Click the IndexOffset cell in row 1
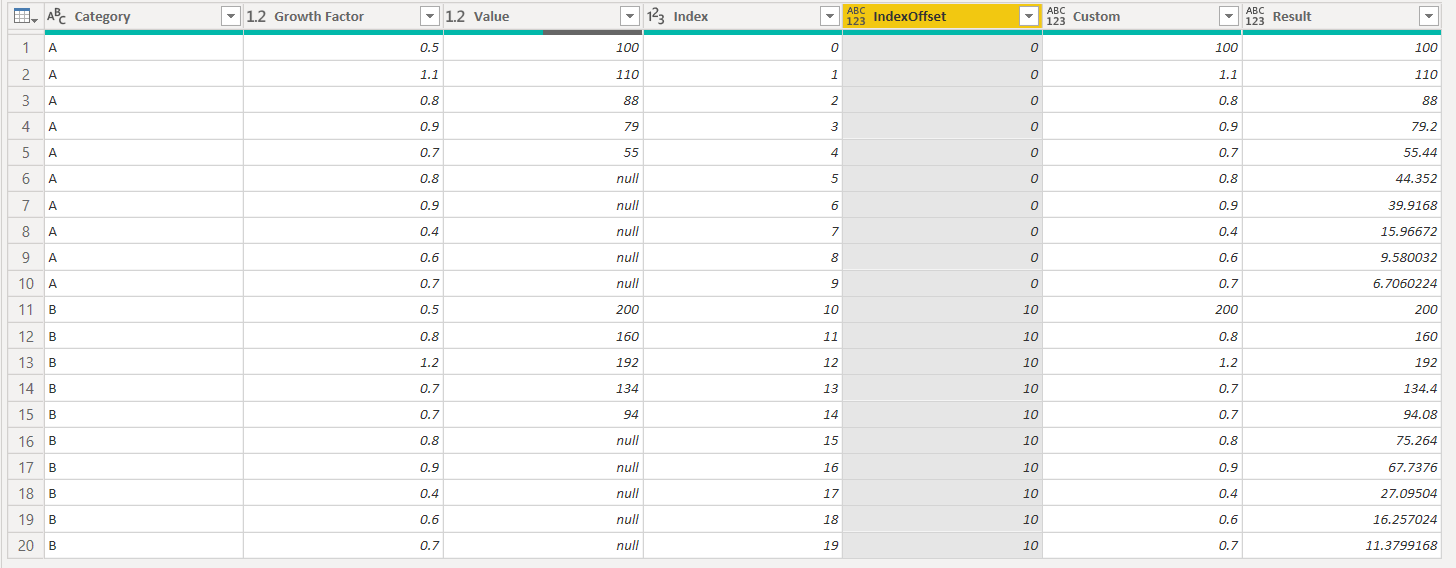1456x568 pixels. pyautogui.click(x=942, y=48)
